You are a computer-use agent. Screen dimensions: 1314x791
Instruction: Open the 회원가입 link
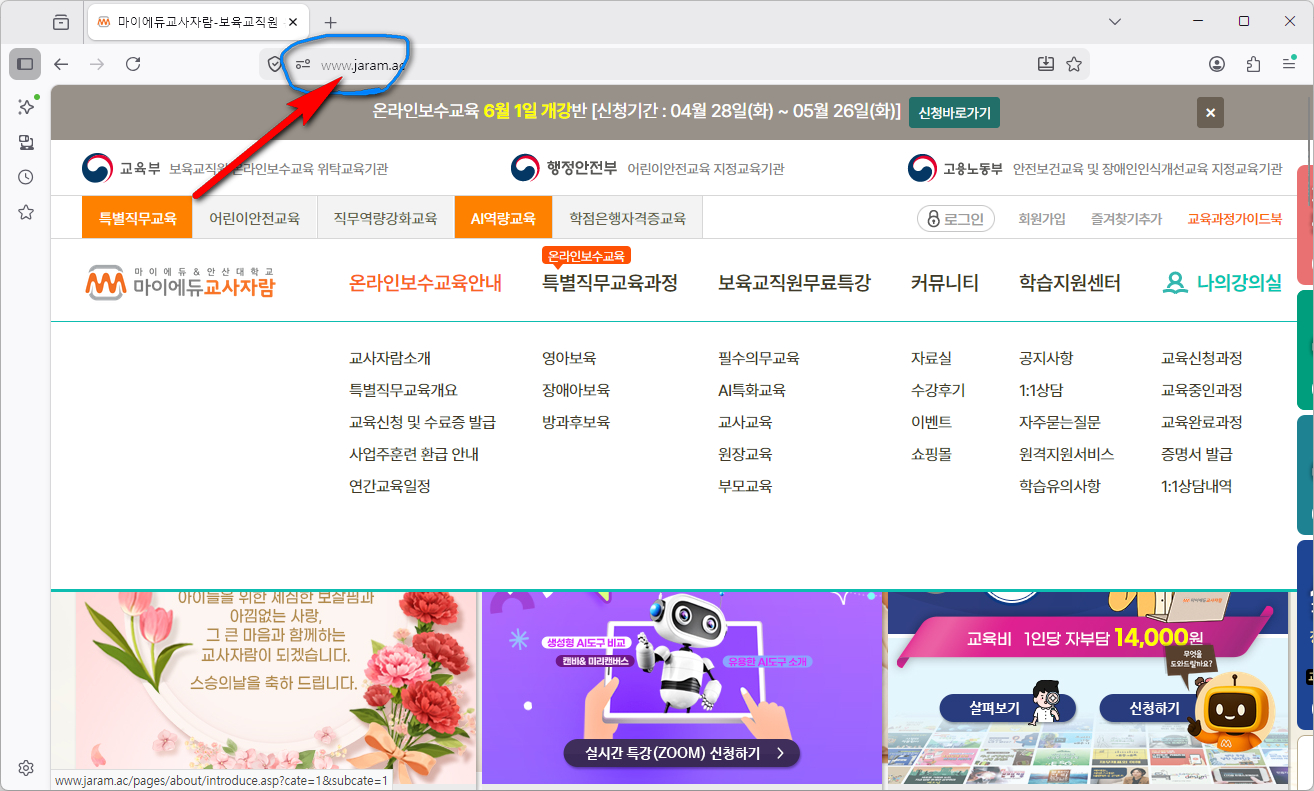(1042, 218)
